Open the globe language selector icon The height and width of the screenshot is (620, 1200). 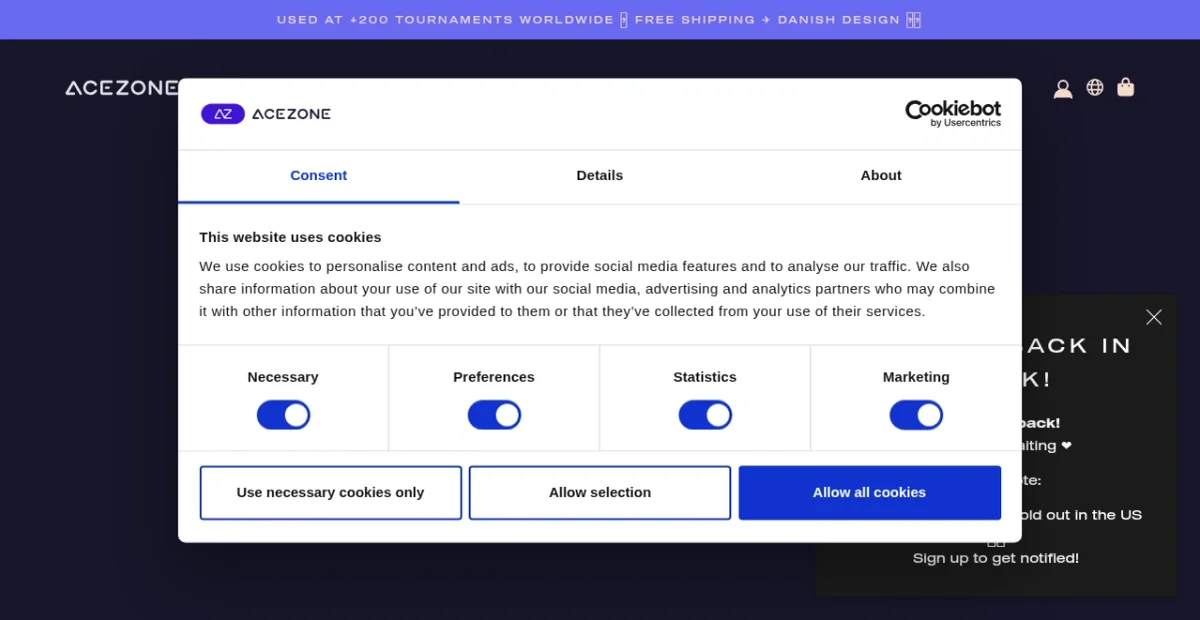pos(1095,87)
